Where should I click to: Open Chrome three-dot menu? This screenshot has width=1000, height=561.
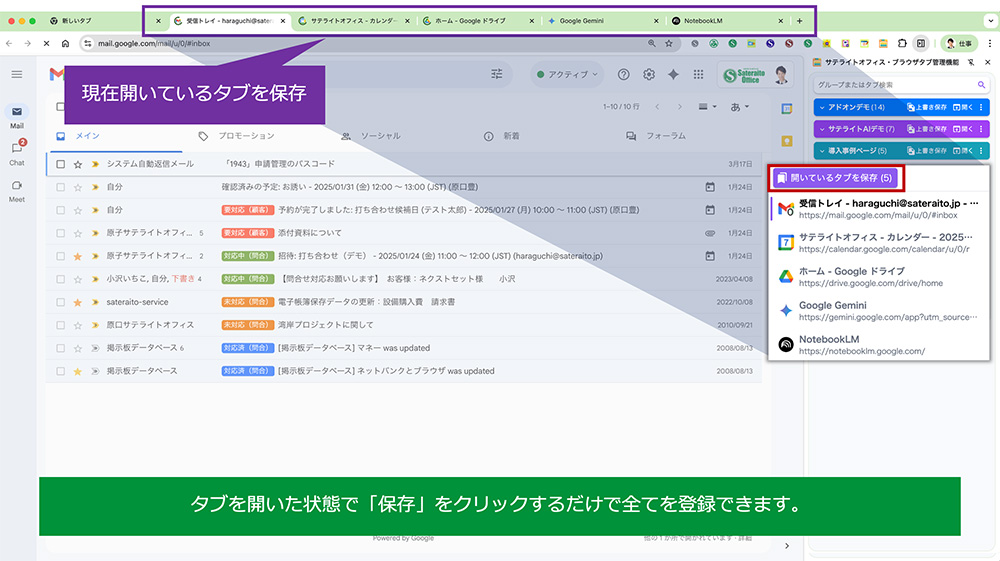coord(989,43)
